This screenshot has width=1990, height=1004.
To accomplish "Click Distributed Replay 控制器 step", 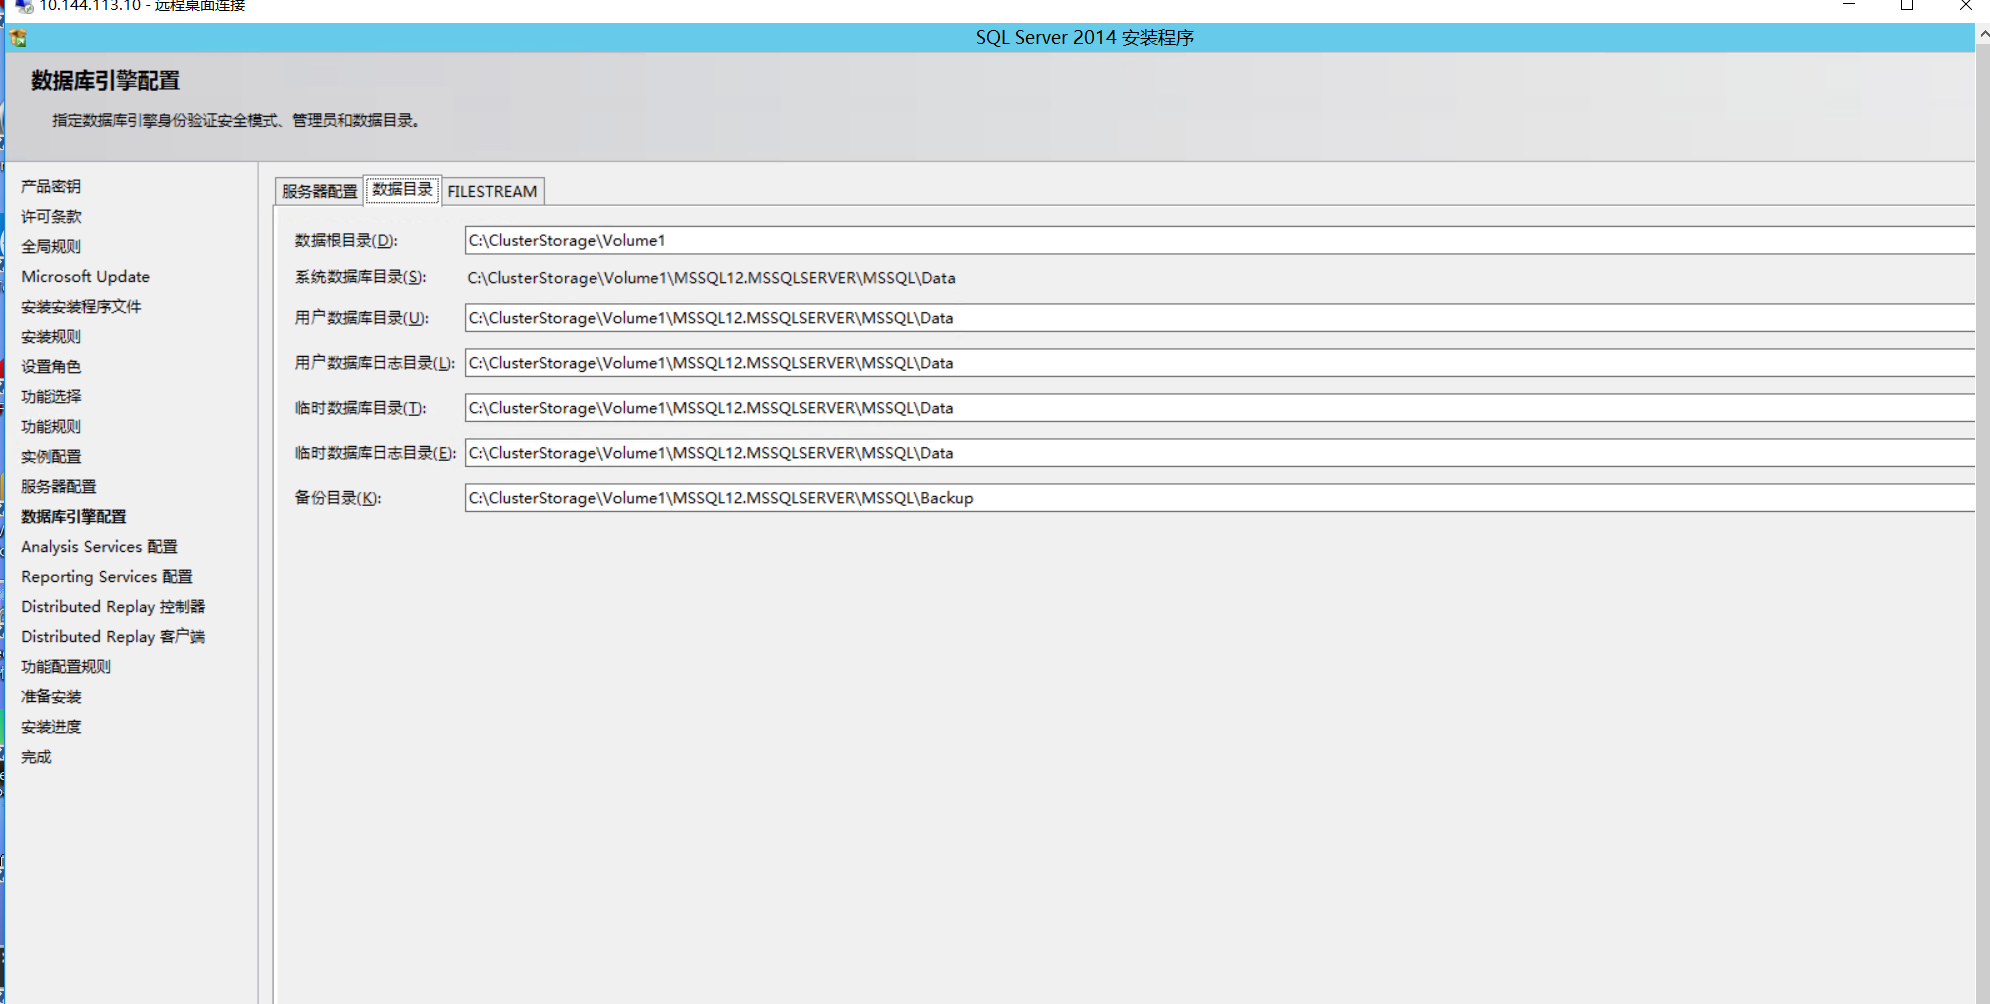I will click(x=113, y=606).
